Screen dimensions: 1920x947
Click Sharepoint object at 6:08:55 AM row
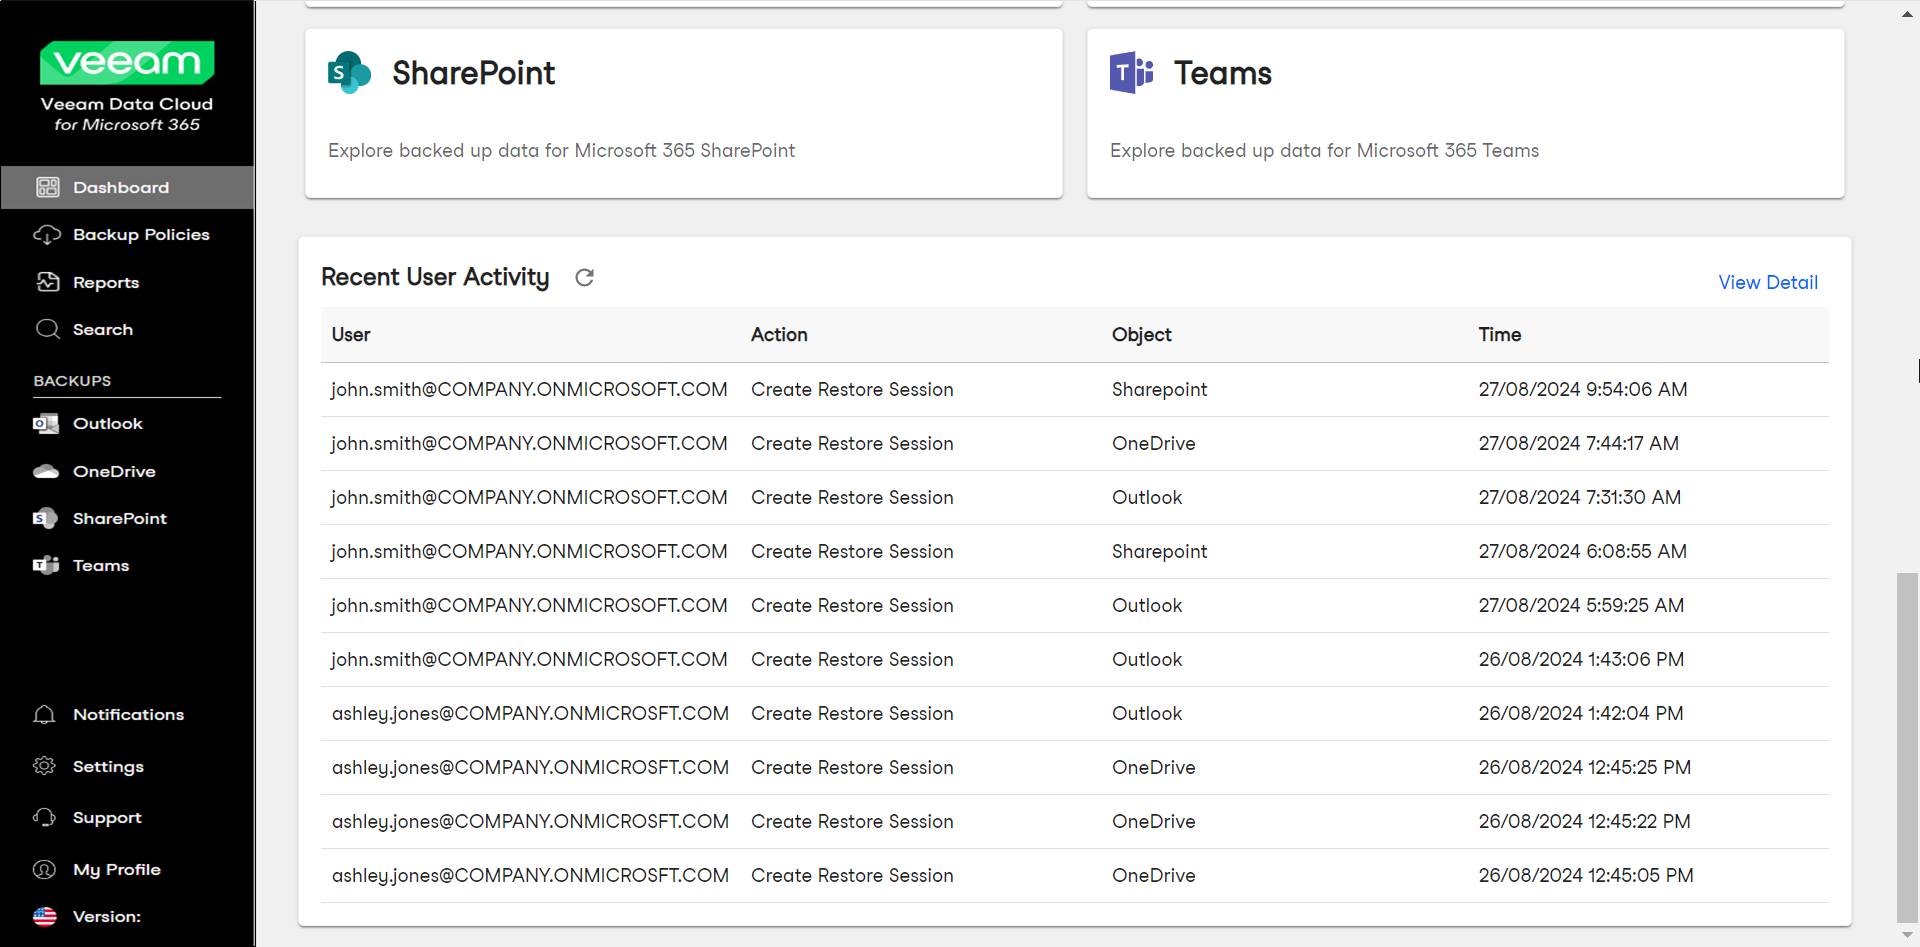click(1159, 551)
